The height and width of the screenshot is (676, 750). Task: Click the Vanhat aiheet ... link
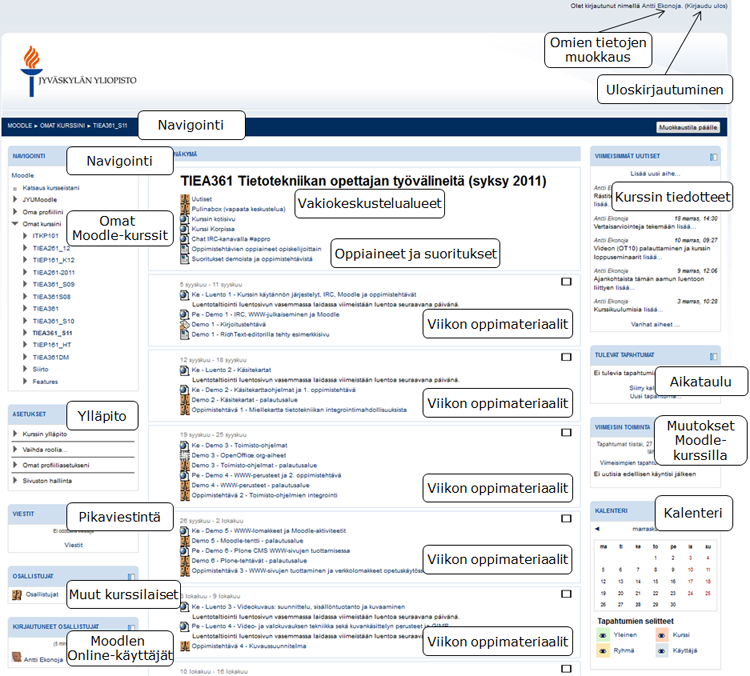click(x=655, y=324)
